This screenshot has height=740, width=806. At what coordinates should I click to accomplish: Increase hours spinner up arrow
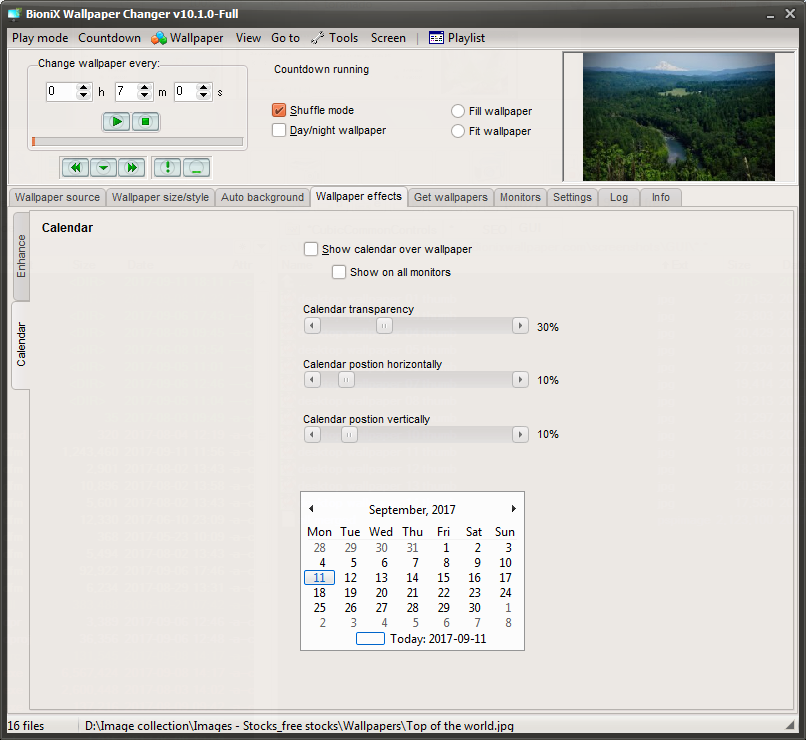tap(83, 87)
